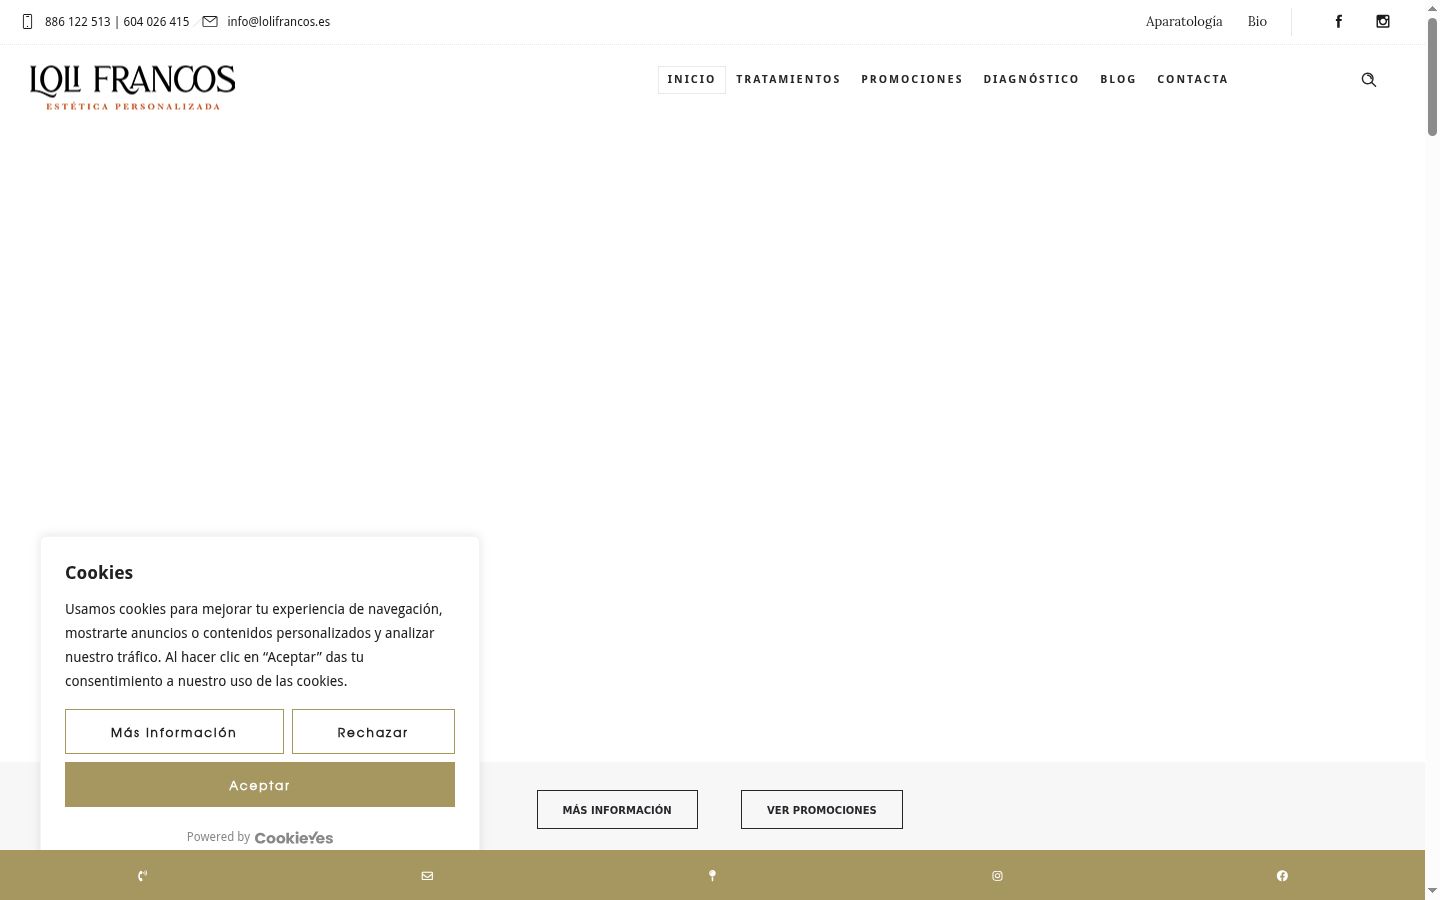Click the scrollbar up arrow
This screenshot has height=900, width=1440.
click(1432, 8)
